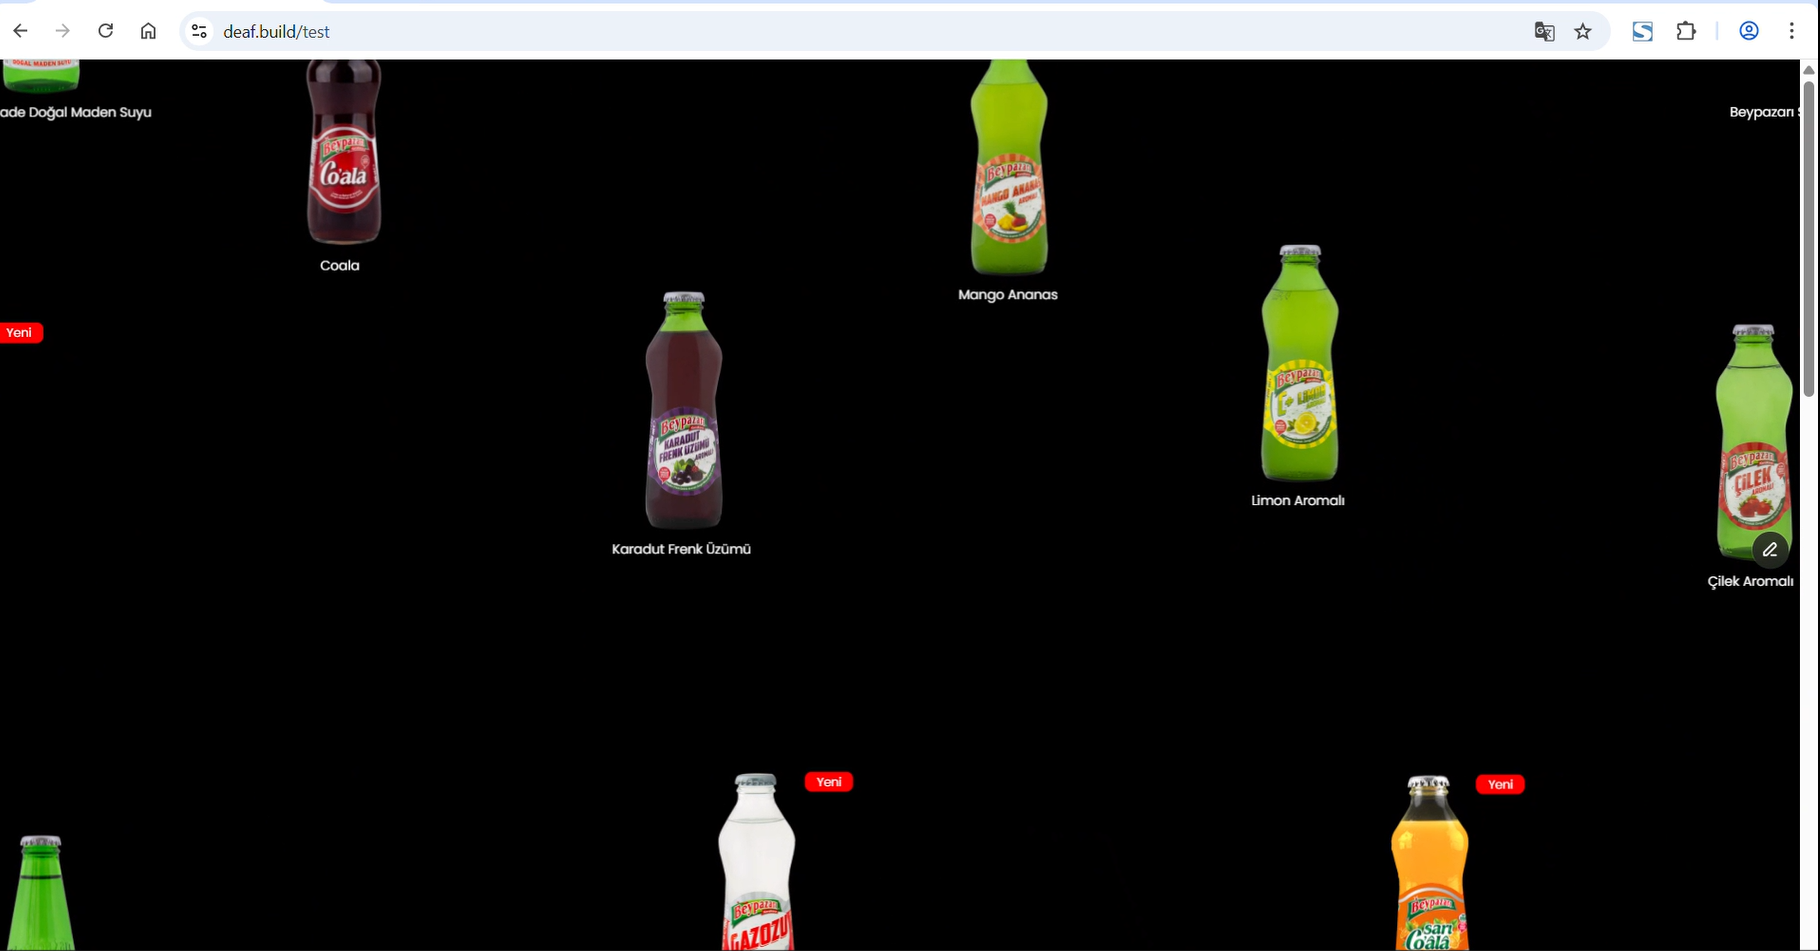Click the "Karadut Frenk Üzümü" label
The height and width of the screenshot is (951, 1820).
[x=681, y=549]
